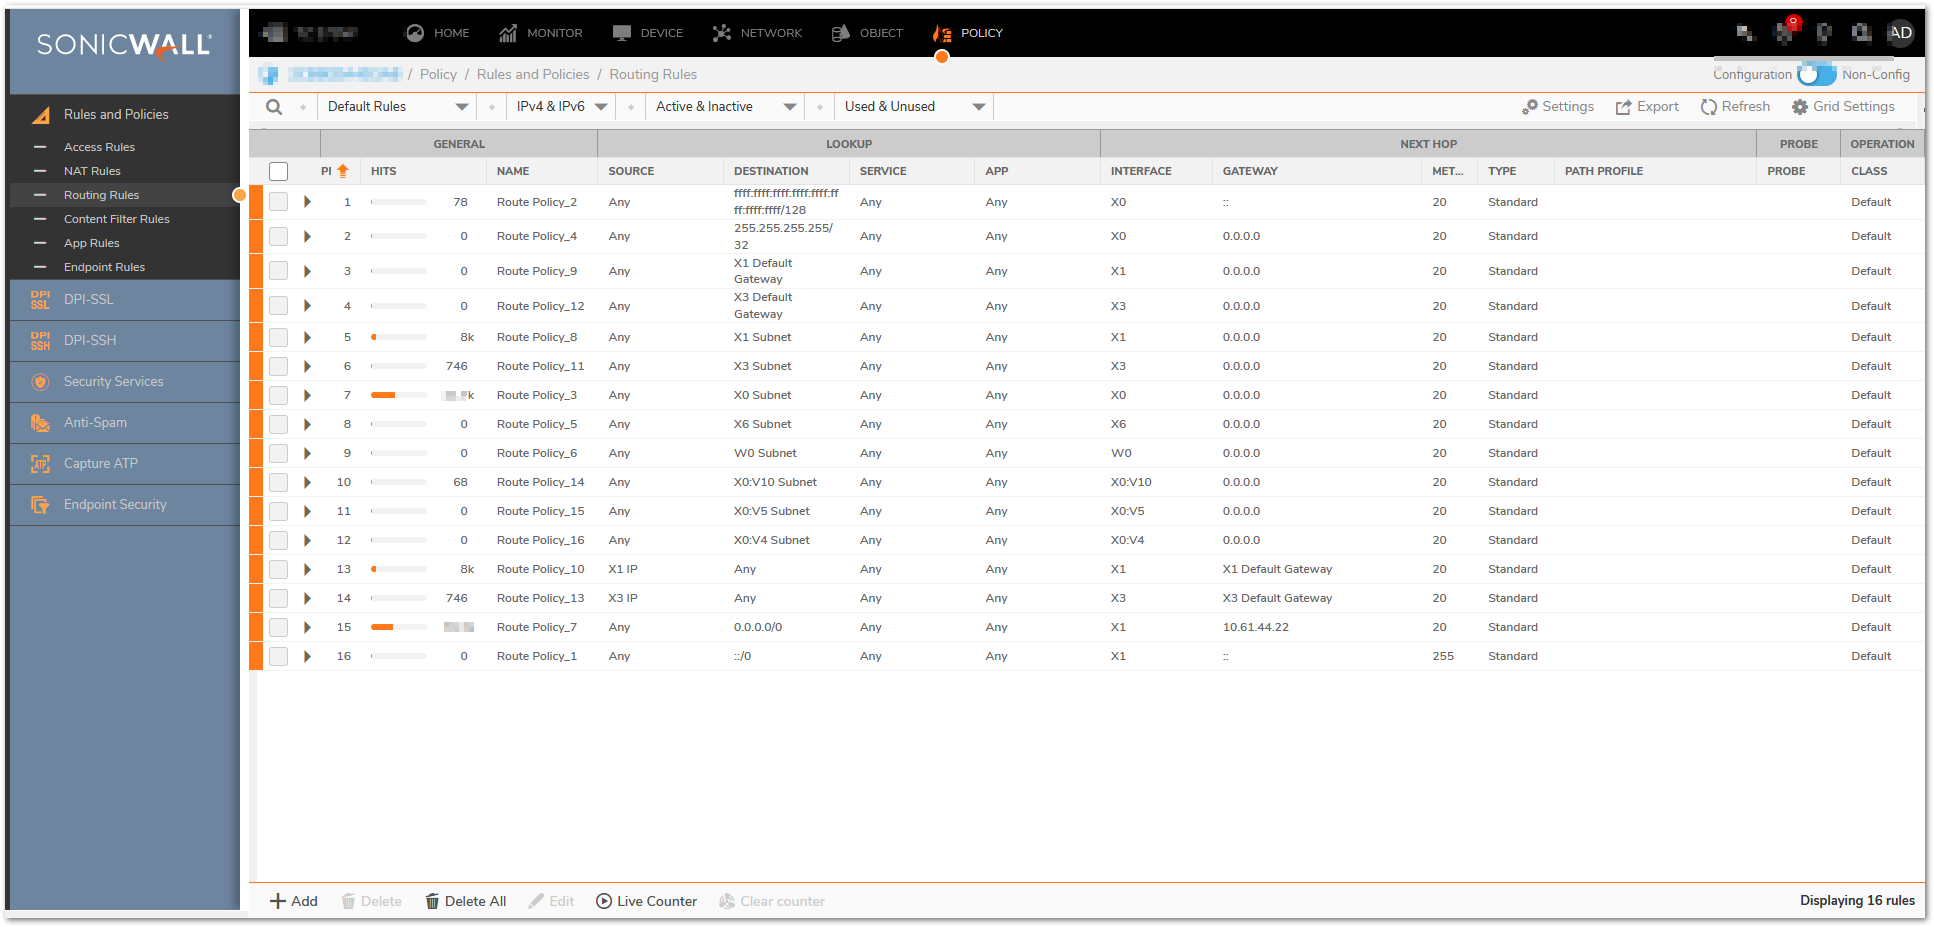
Task: Open the Default Rules dropdown
Action: pyautogui.click(x=397, y=107)
